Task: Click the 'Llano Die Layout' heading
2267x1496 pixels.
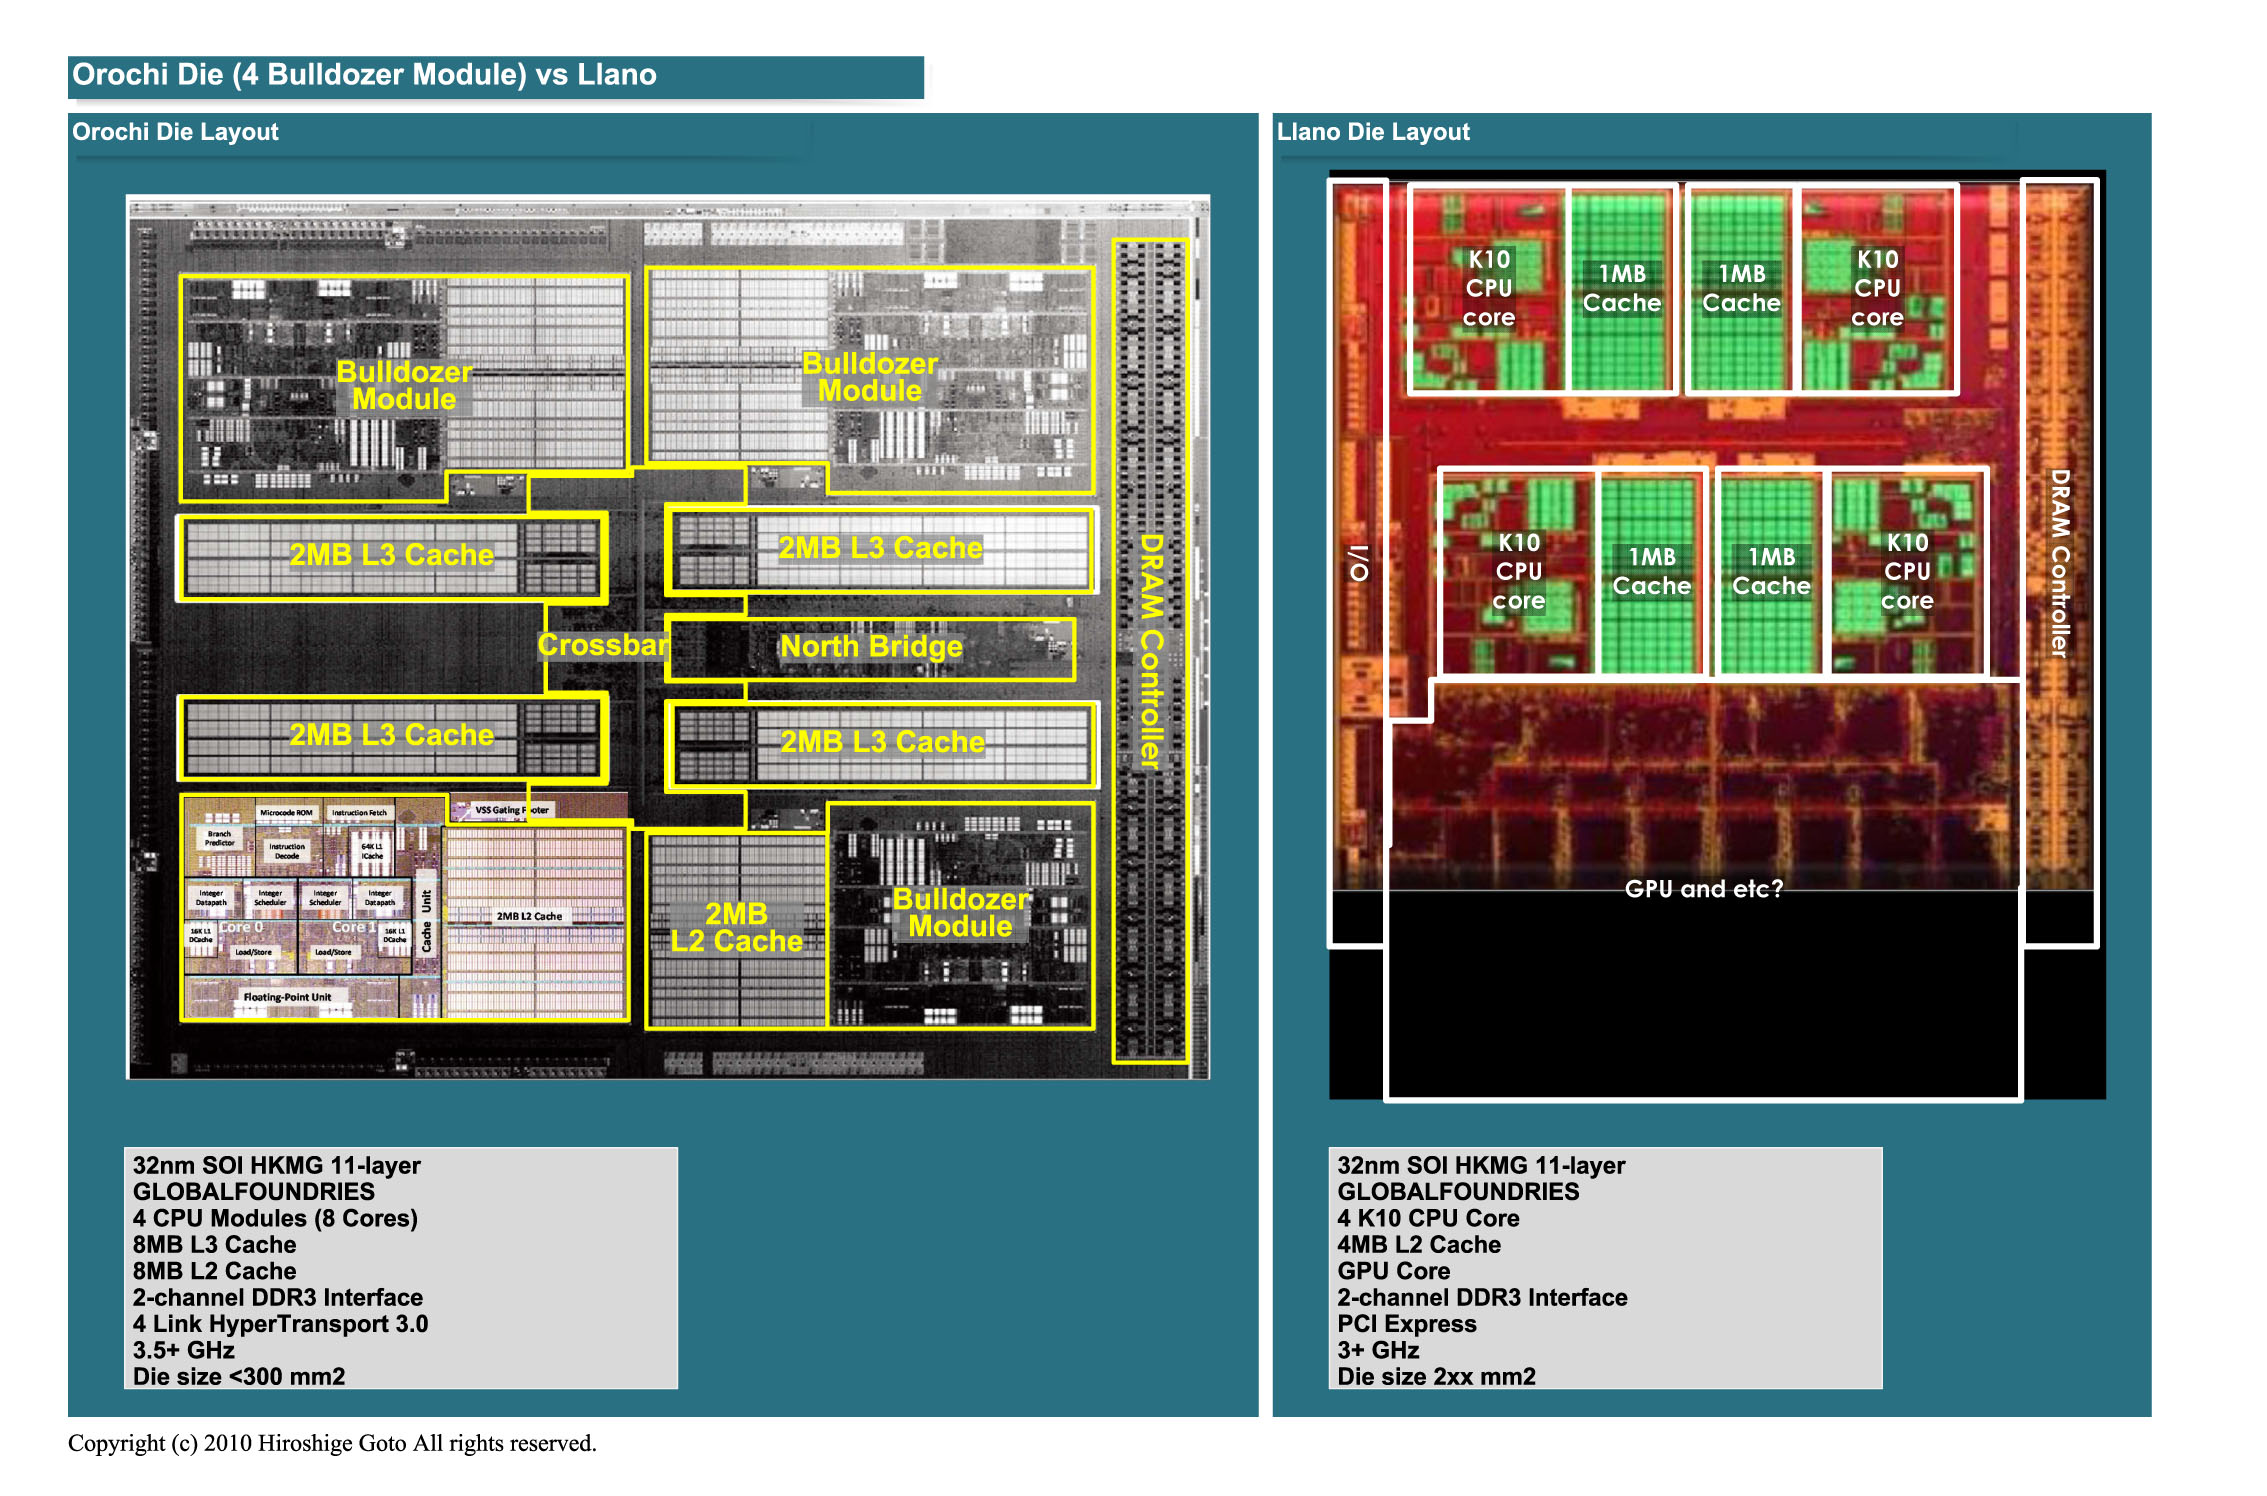Action: coord(1372,132)
